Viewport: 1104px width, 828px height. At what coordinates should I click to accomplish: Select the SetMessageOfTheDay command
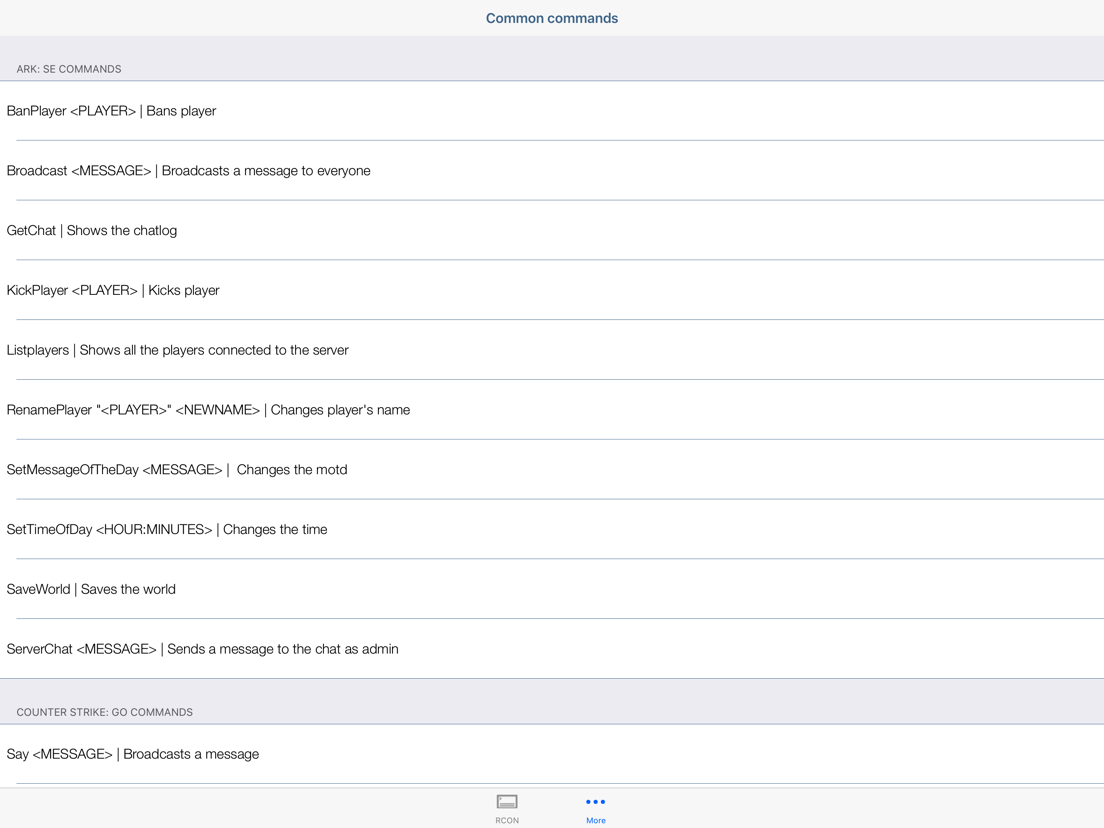point(552,470)
